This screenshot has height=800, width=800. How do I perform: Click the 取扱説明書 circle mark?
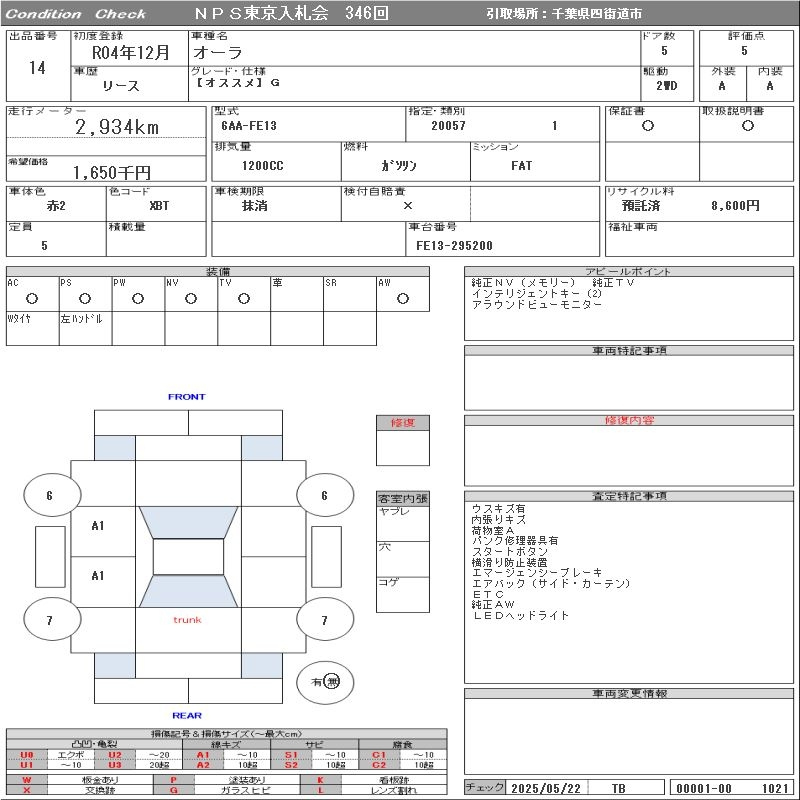click(747, 126)
